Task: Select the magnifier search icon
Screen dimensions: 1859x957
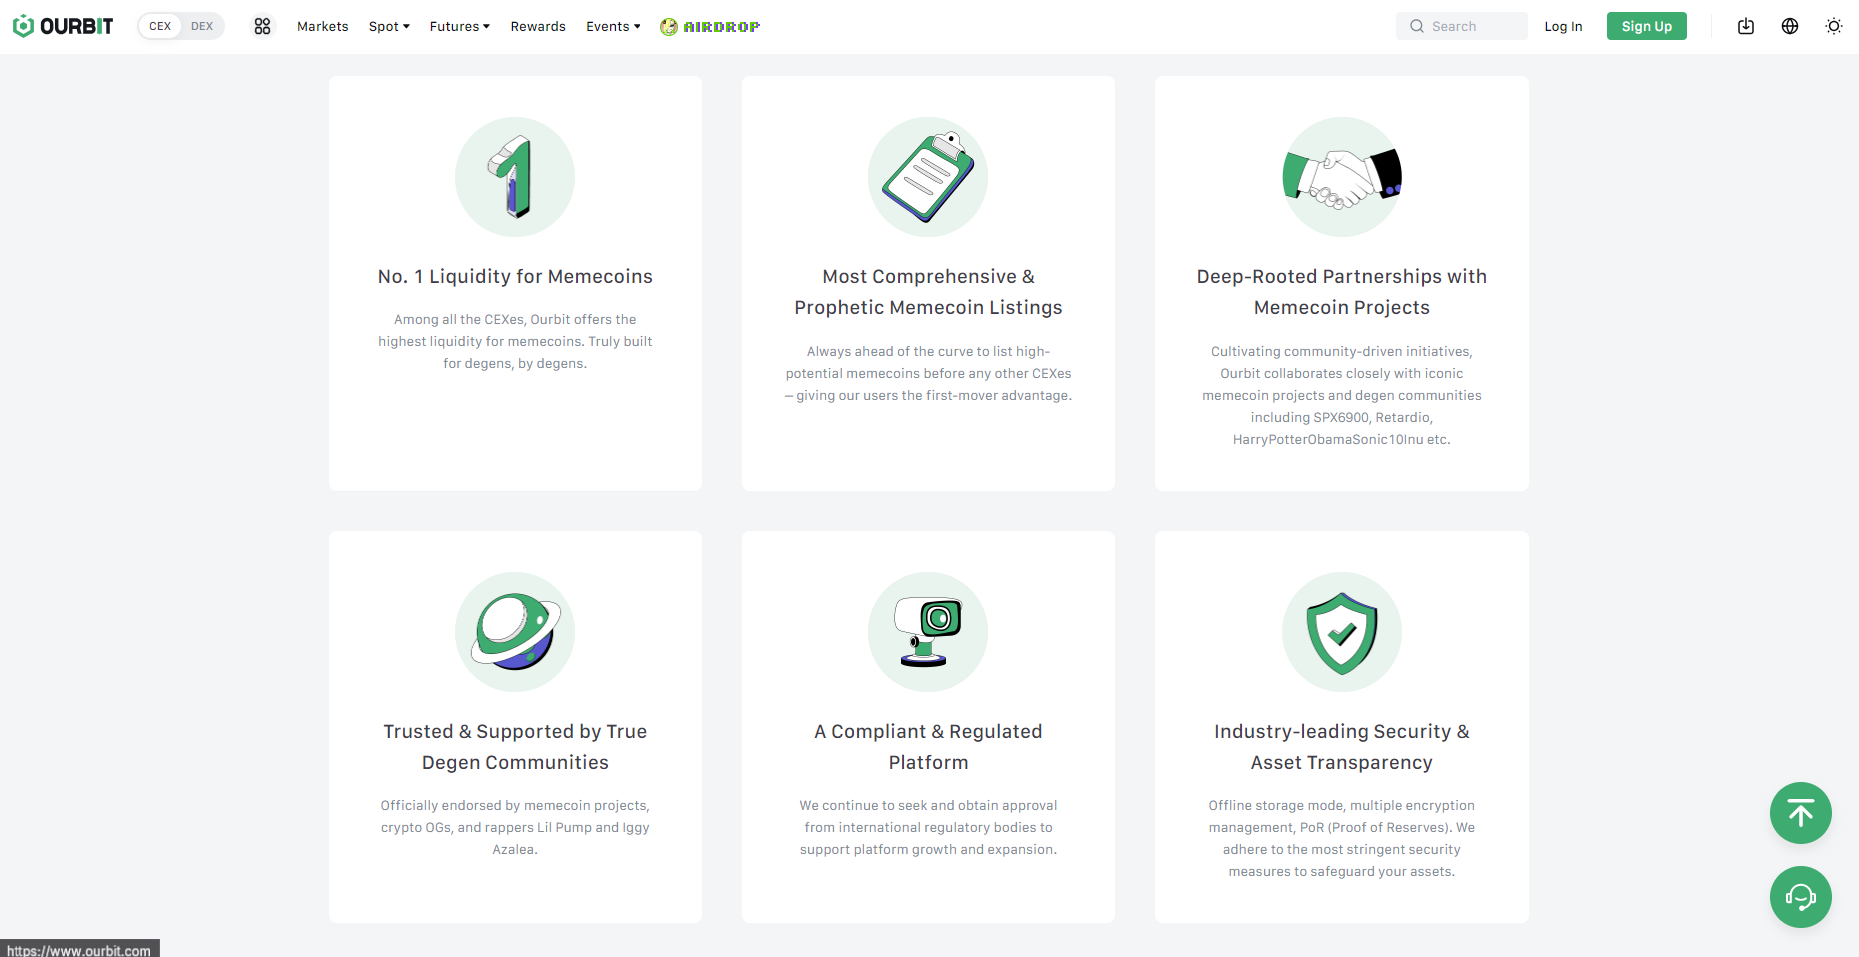Action: pyautogui.click(x=1417, y=26)
